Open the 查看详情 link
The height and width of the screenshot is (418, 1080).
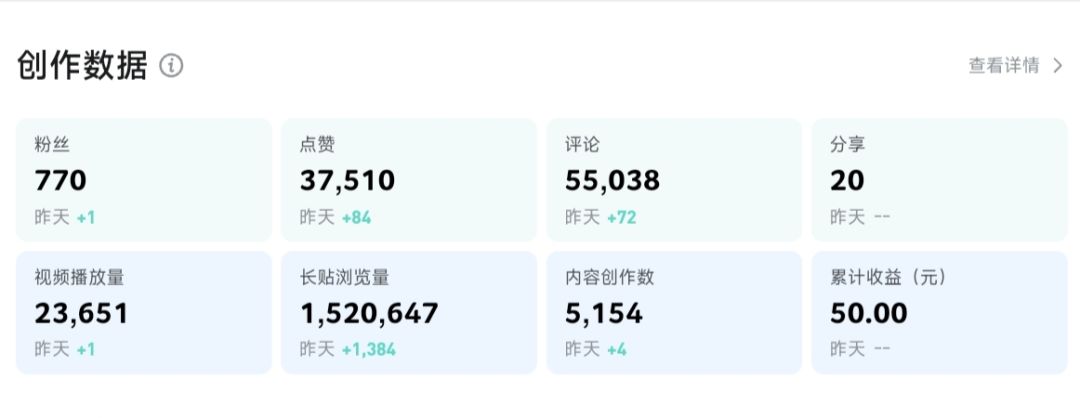(x=1004, y=65)
